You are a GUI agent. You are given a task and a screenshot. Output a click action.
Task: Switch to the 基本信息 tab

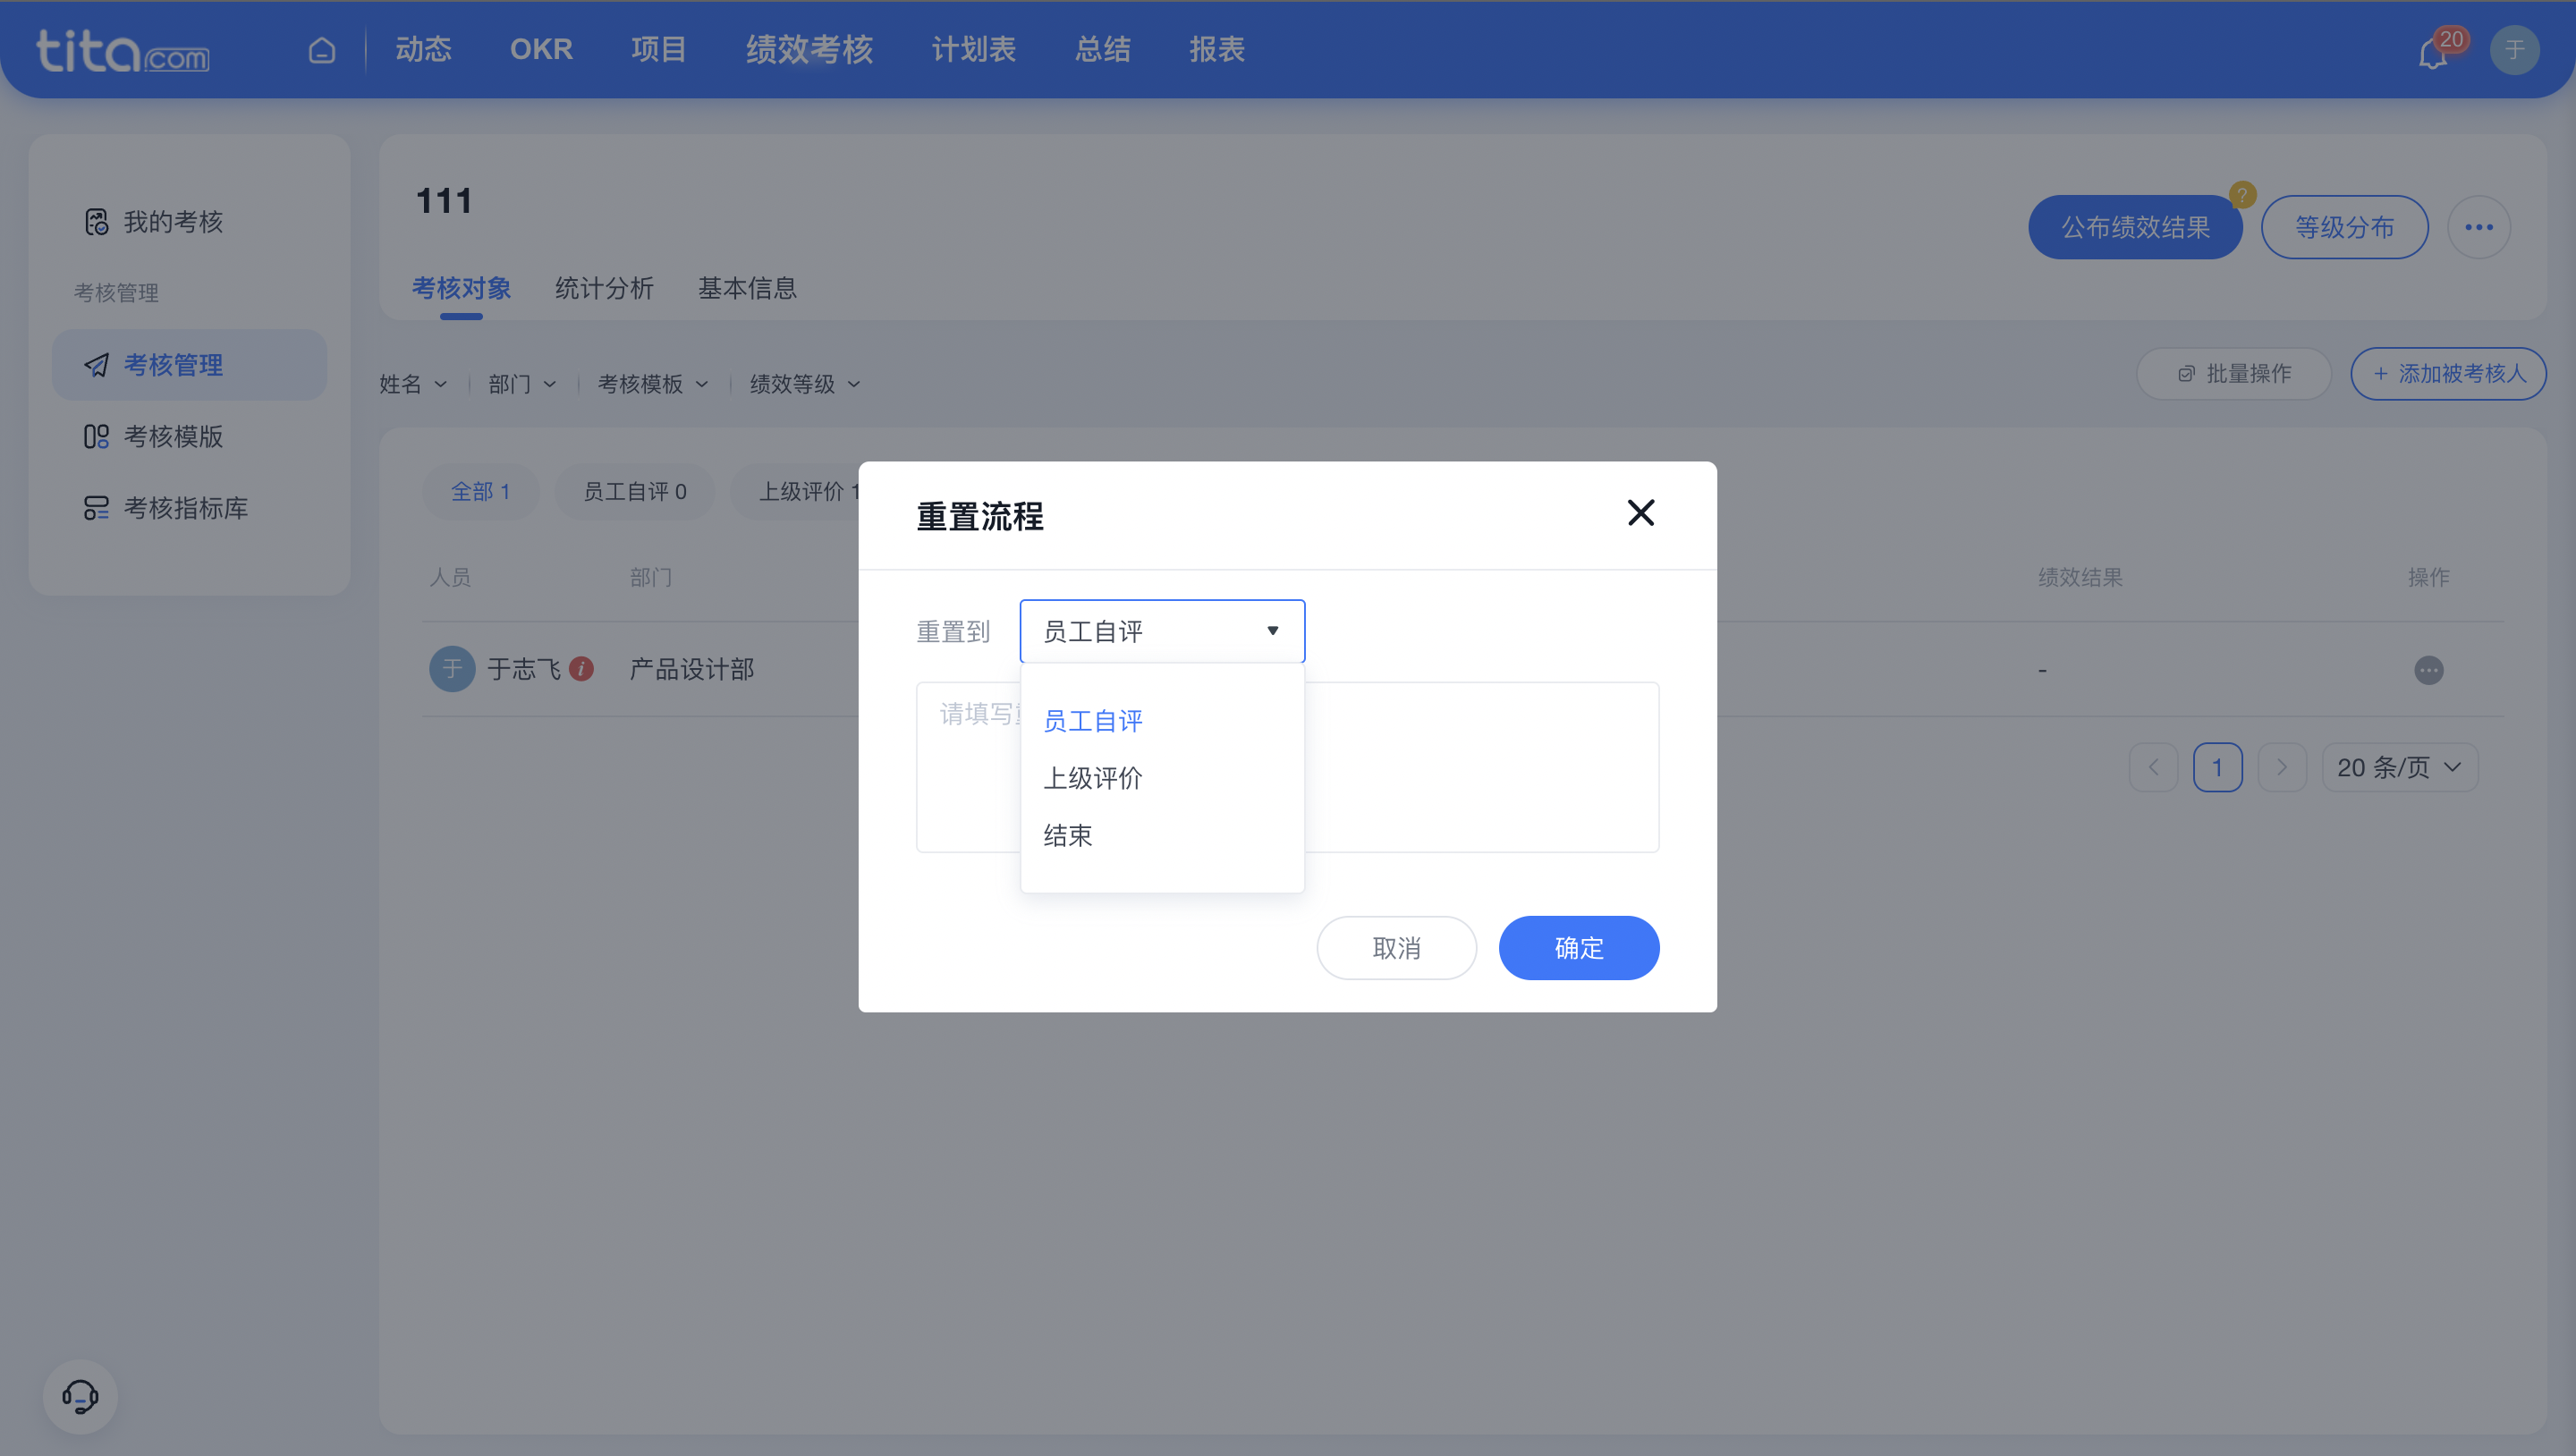(x=747, y=288)
